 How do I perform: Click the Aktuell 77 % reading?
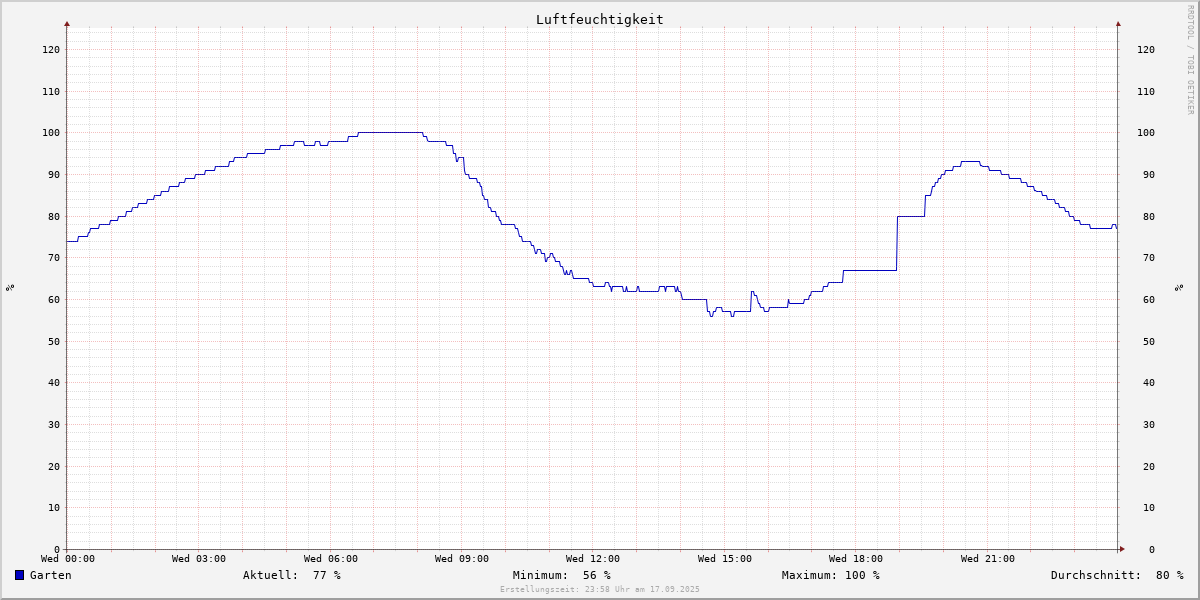[291, 575]
